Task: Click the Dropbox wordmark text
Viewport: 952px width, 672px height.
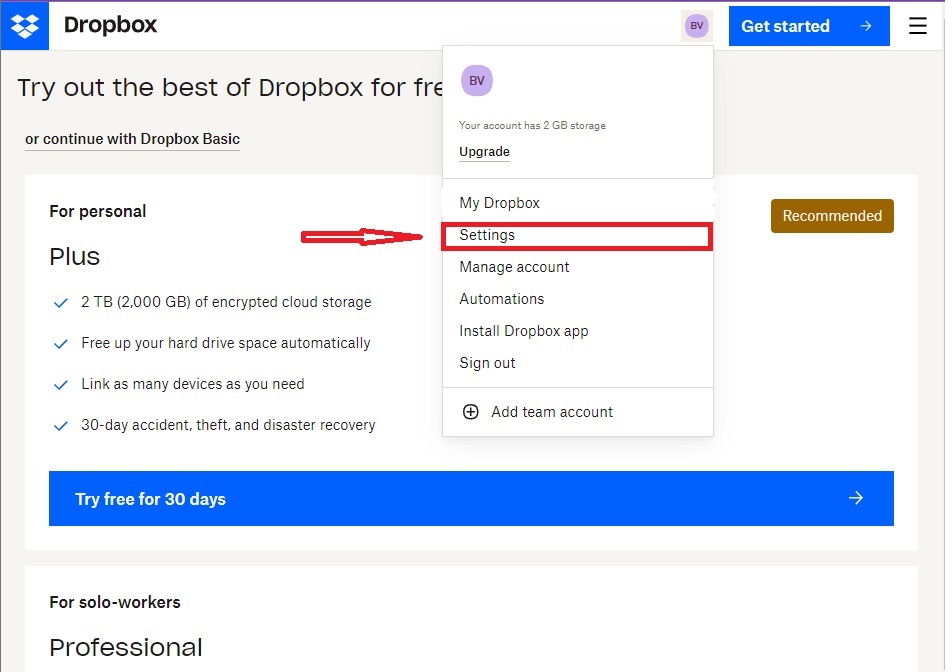Action: click(110, 25)
